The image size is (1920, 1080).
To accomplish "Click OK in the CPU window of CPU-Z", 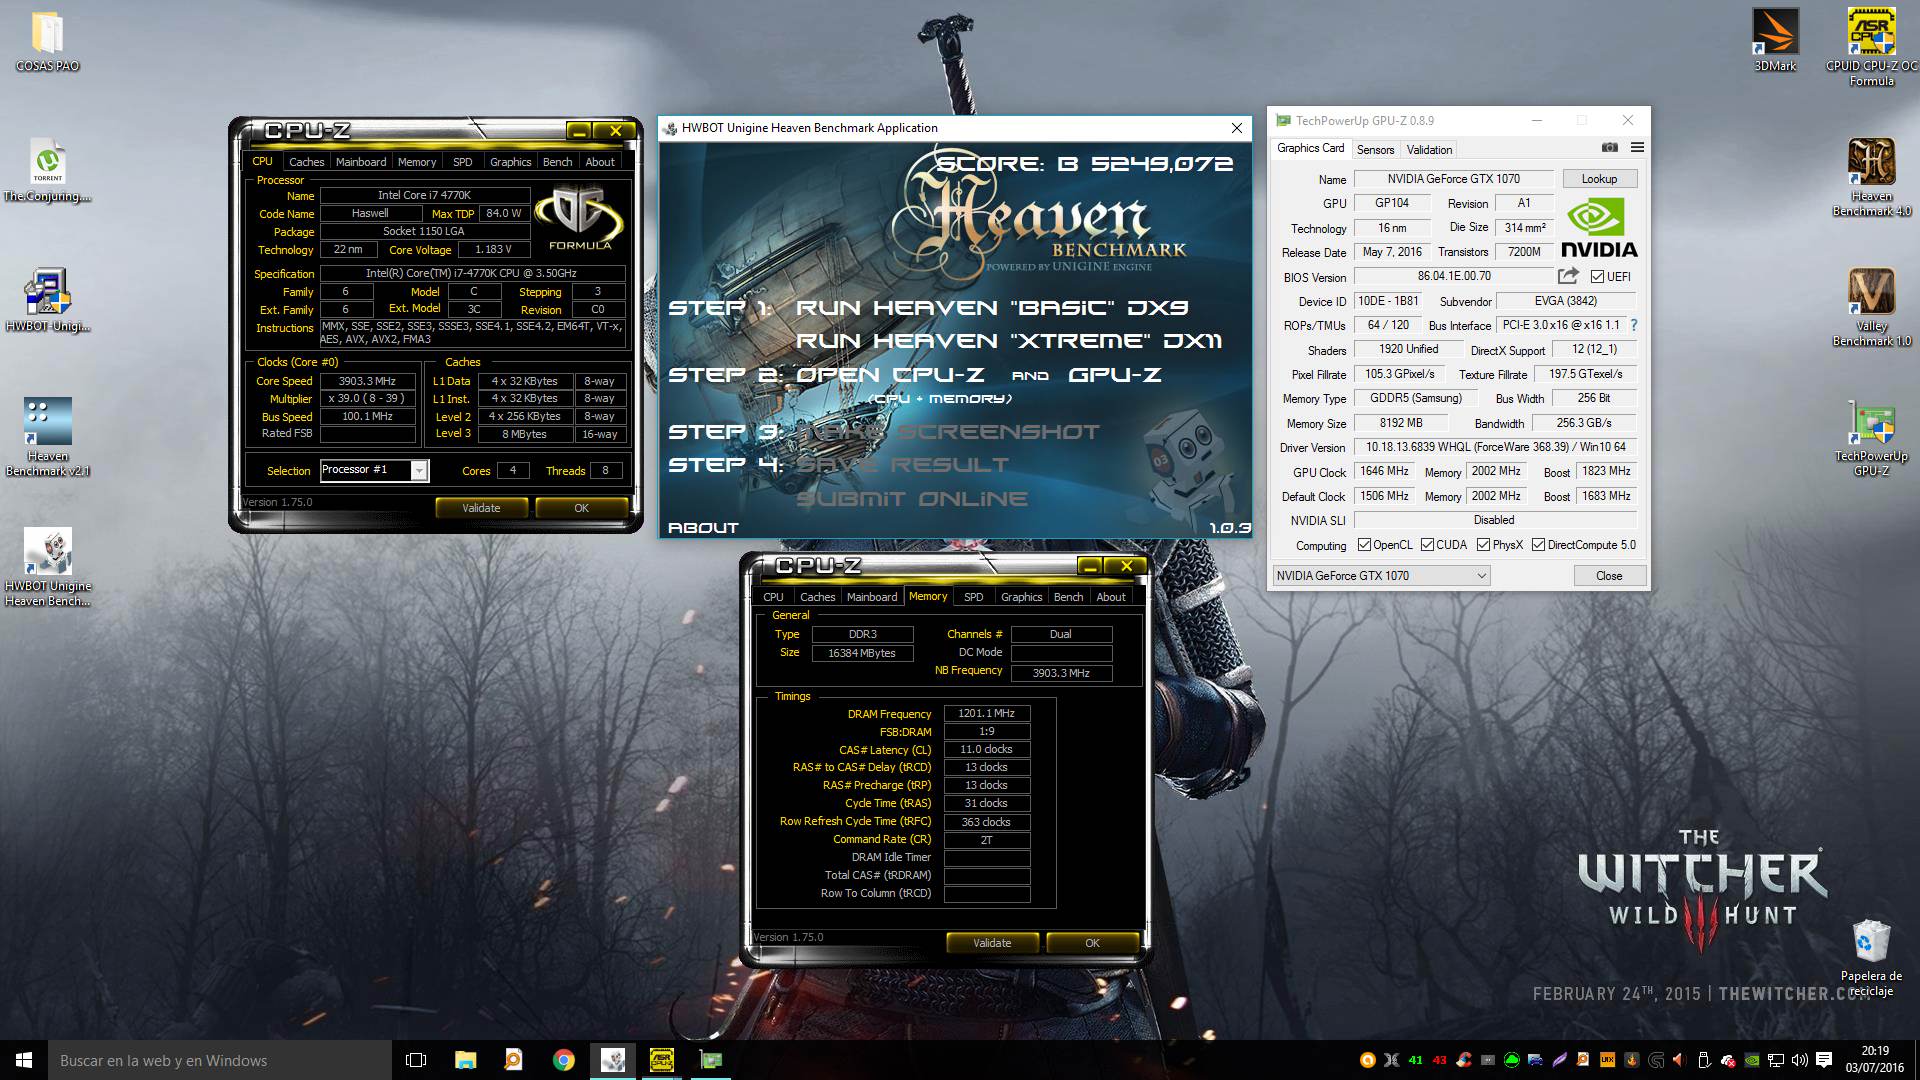I will coord(581,508).
